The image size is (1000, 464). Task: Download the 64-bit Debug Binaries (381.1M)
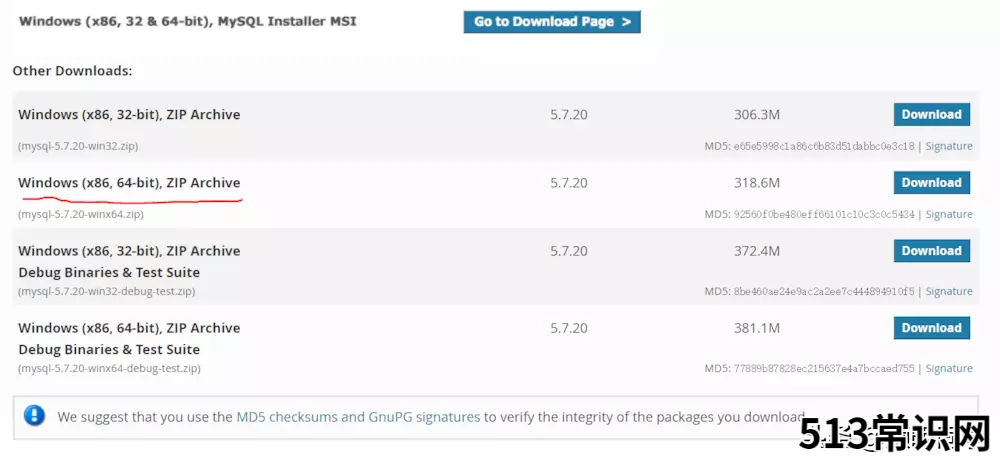pos(931,328)
